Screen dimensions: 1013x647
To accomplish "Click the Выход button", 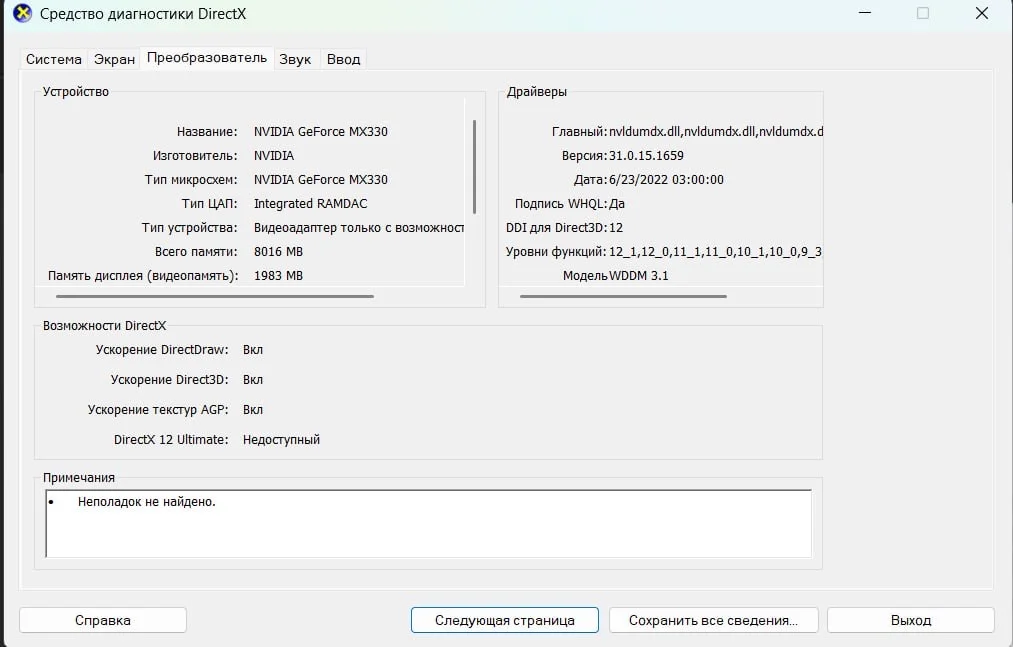I will (911, 620).
